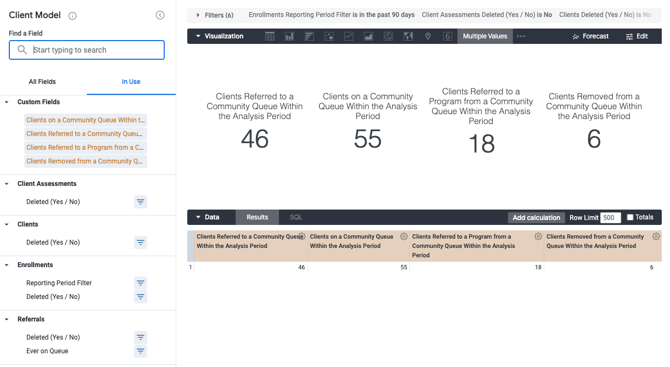670x367 pixels.
Task: Collapse the Visualization section
Action: 198,36
